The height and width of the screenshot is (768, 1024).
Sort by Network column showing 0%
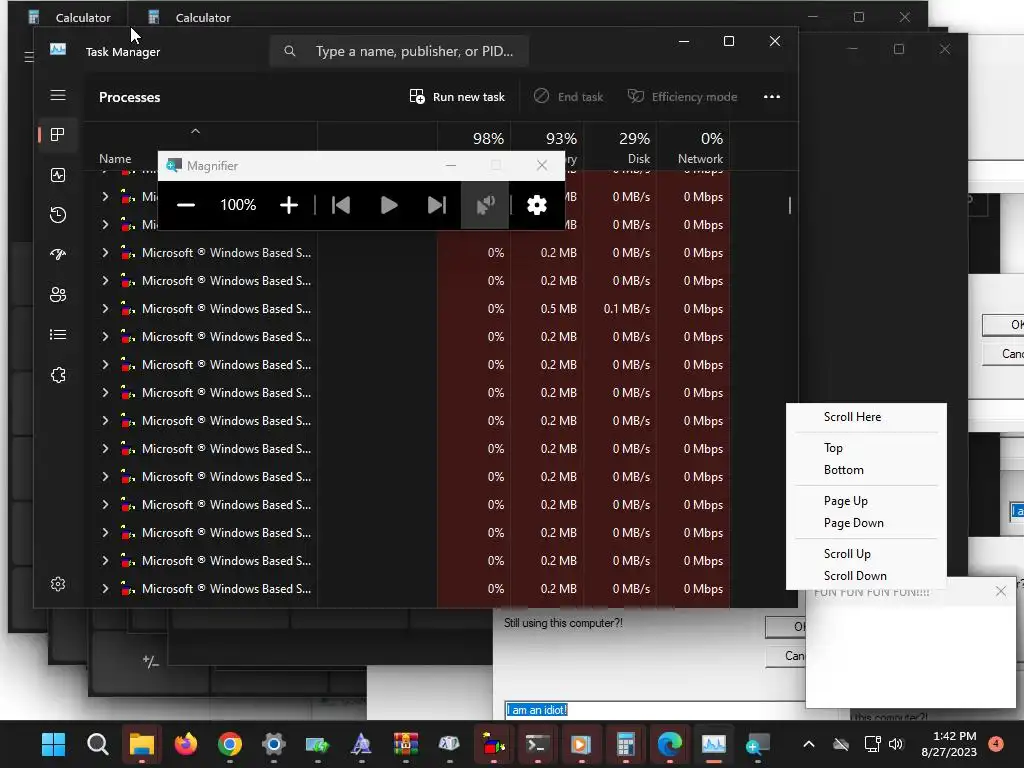(694, 147)
